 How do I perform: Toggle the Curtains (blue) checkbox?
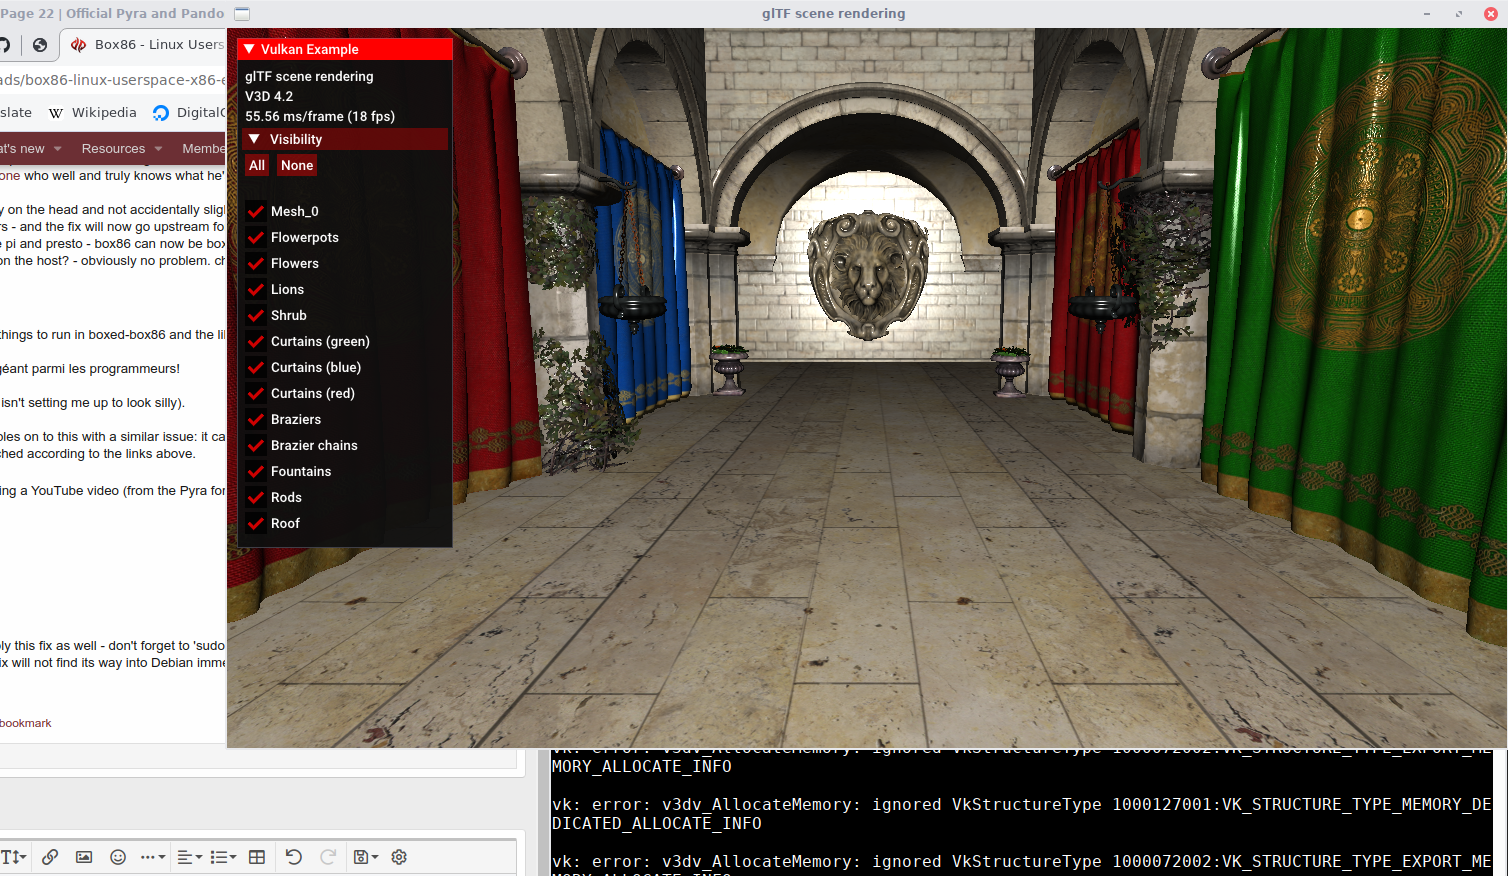pos(256,367)
